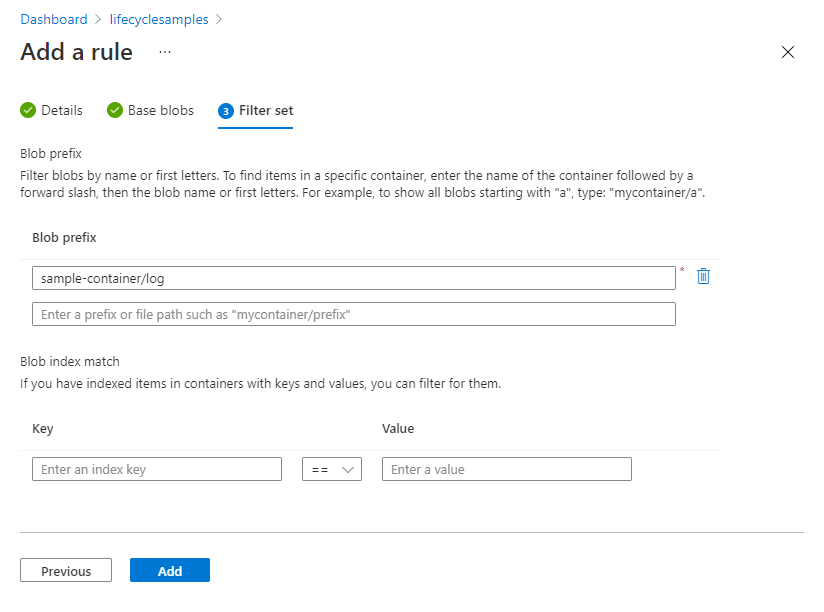Click the green checkmark on Details step

click(27, 110)
